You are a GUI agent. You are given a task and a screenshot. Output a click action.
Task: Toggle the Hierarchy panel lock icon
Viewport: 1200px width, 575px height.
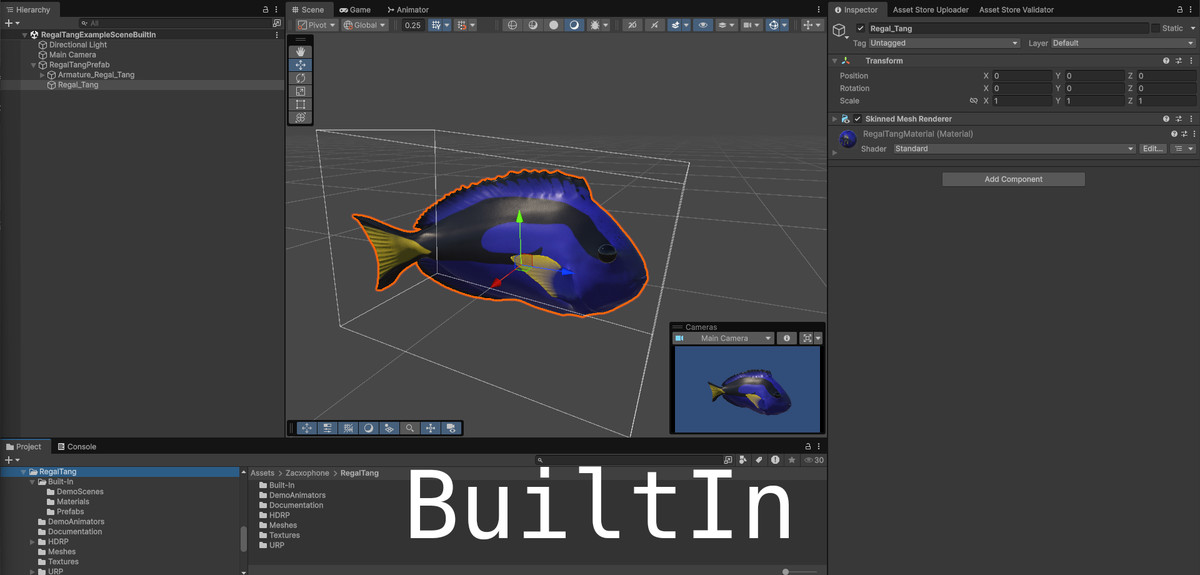265,9
